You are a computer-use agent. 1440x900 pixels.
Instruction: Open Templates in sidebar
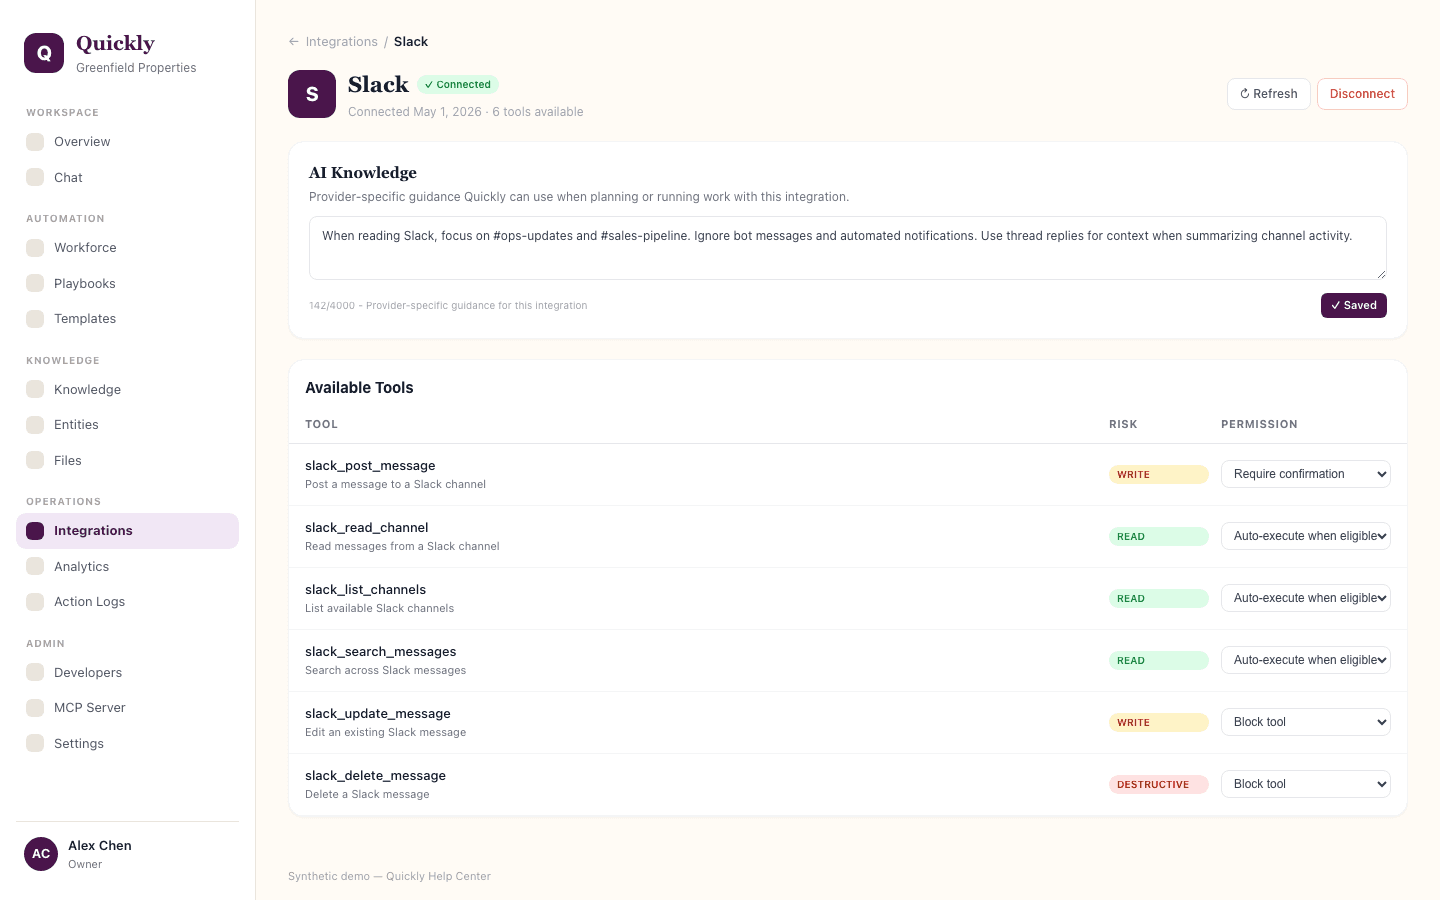127,319
